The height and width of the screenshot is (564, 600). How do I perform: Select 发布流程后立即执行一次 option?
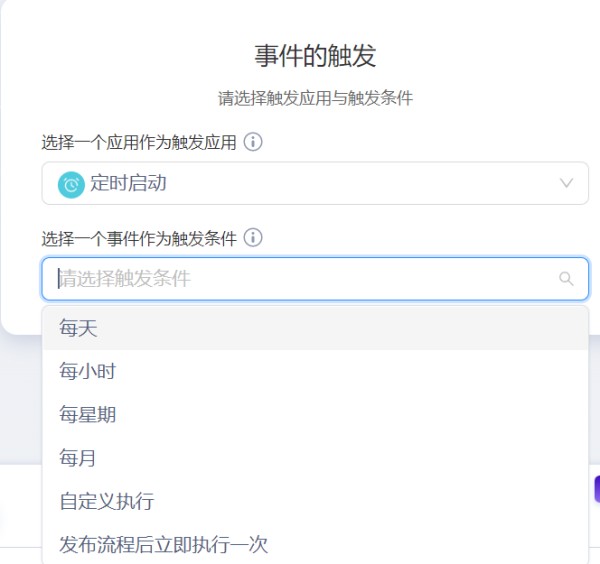tap(315, 544)
